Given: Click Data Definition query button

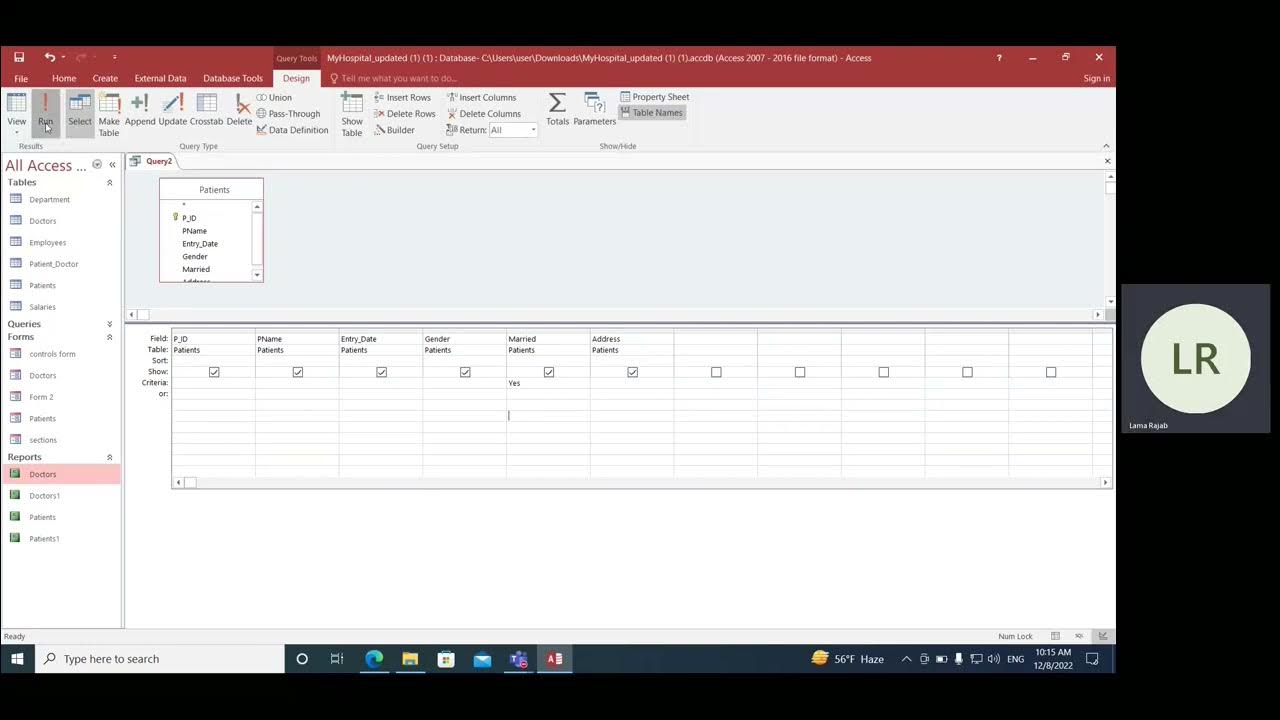Looking at the screenshot, I should tap(292, 130).
